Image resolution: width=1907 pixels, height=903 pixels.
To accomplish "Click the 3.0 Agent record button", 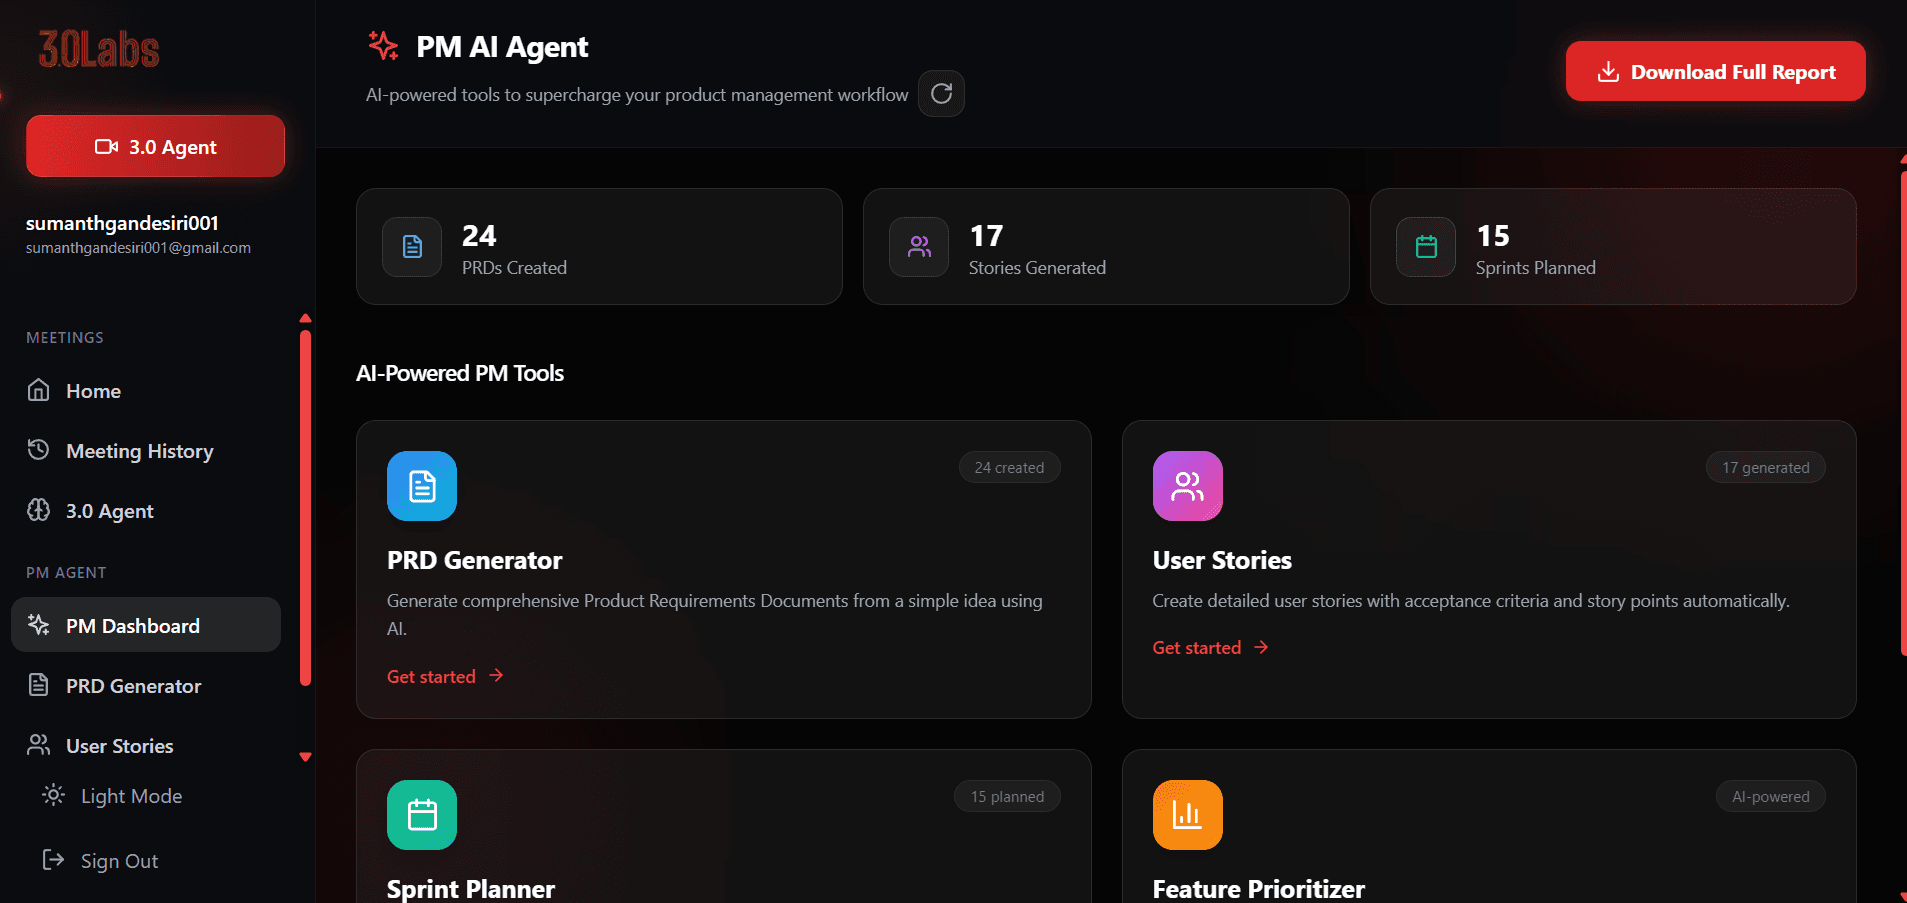I will coord(154,146).
